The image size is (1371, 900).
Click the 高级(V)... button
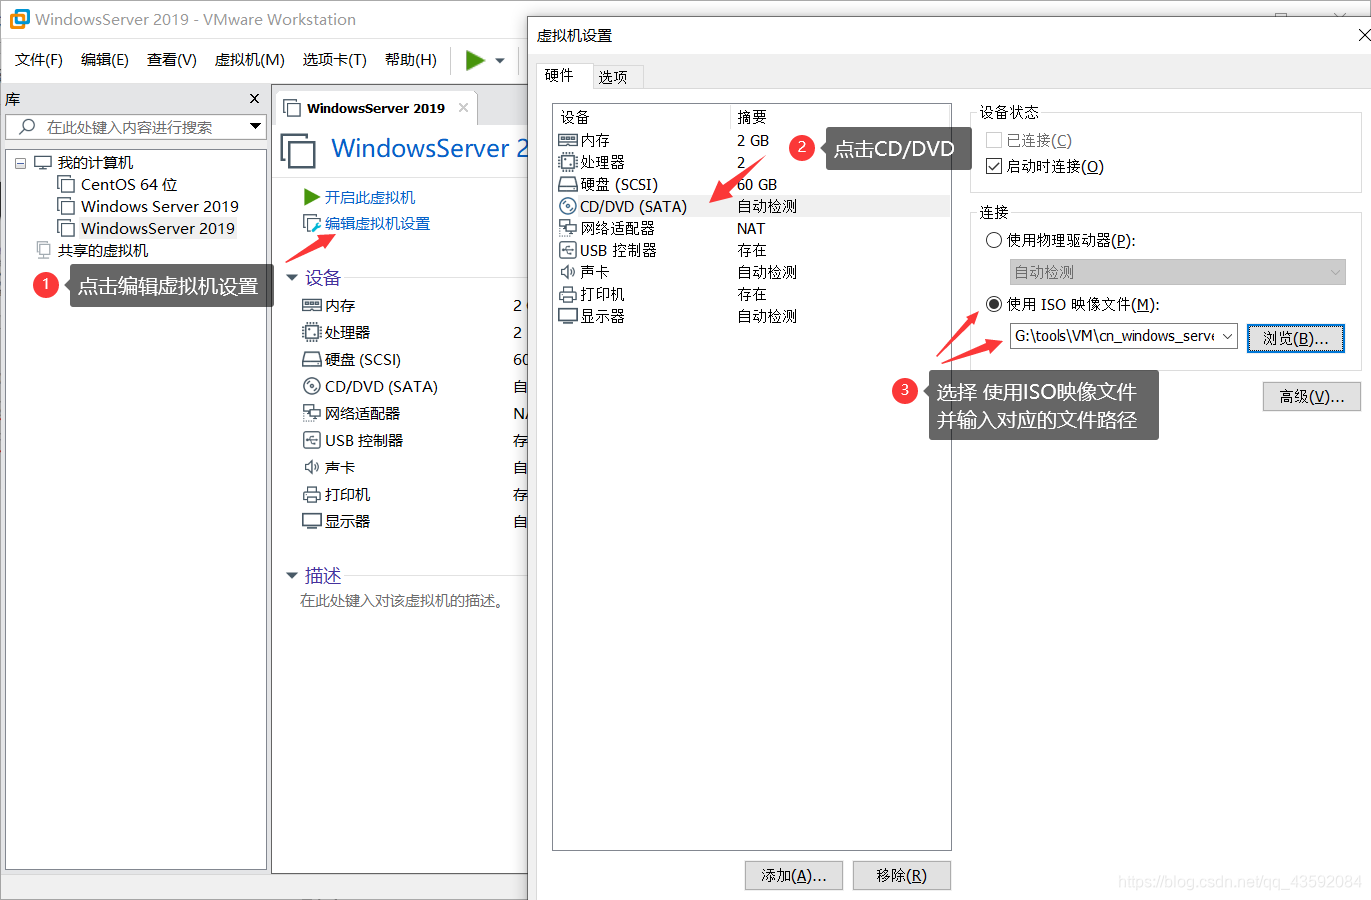[x=1312, y=396]
